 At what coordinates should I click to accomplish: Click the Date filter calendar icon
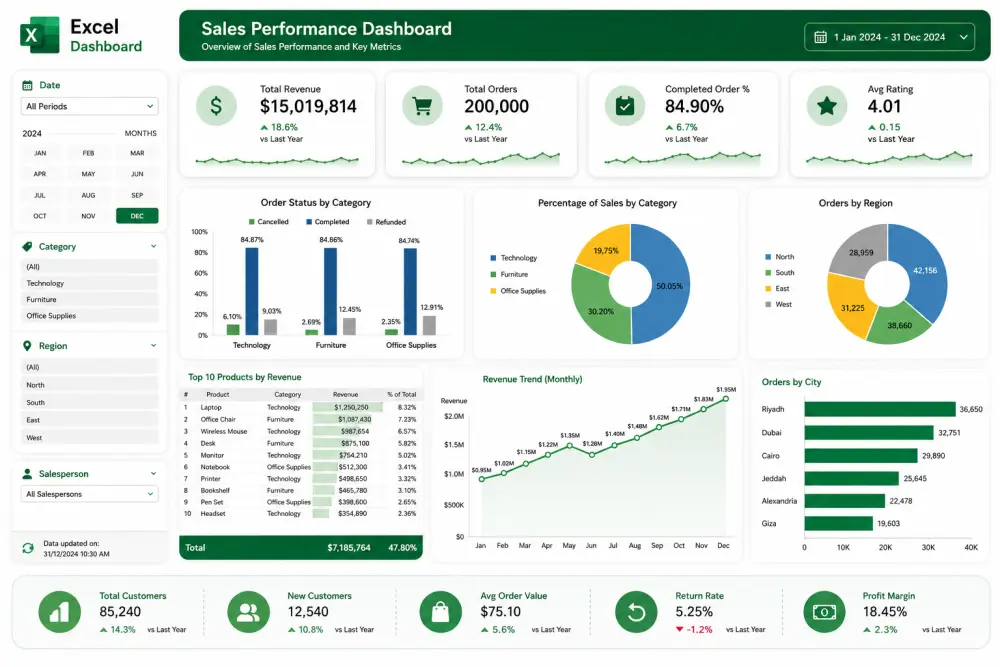[27, 85]
